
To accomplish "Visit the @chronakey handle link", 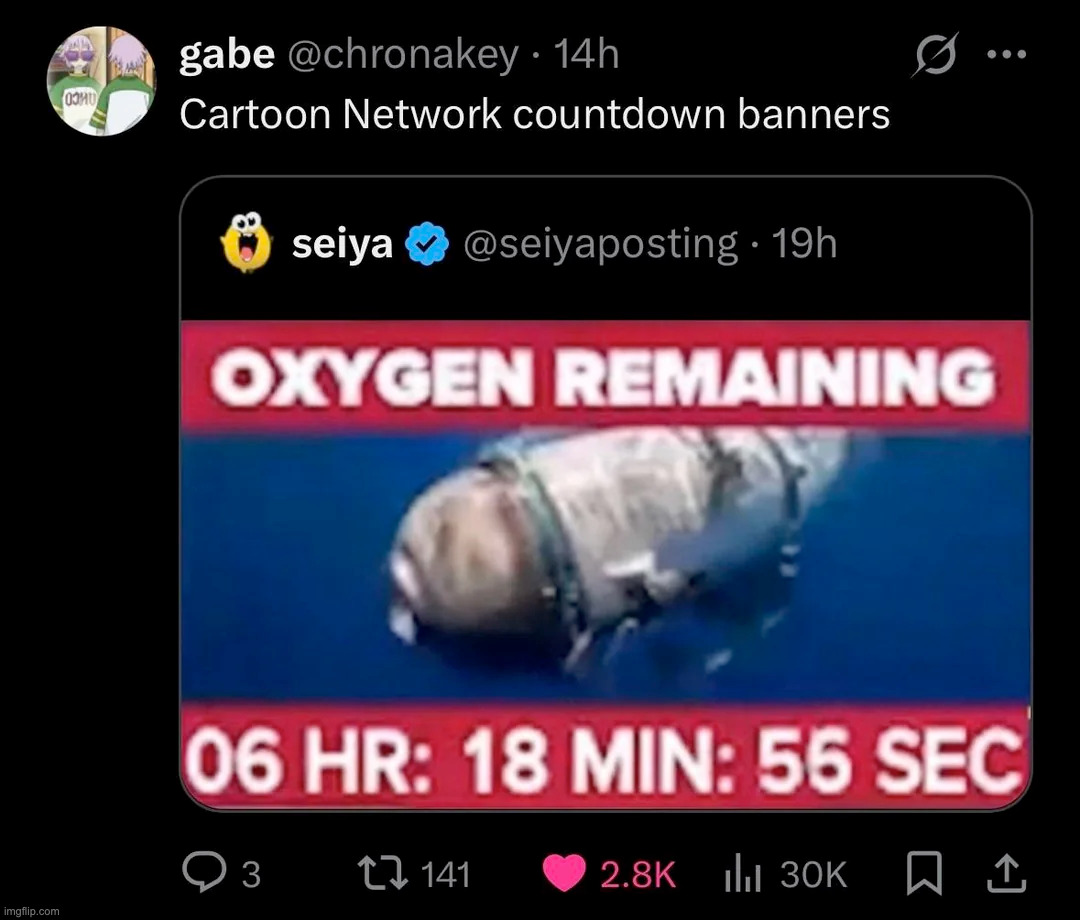I will pyautogui.click(x=403, y=55).
